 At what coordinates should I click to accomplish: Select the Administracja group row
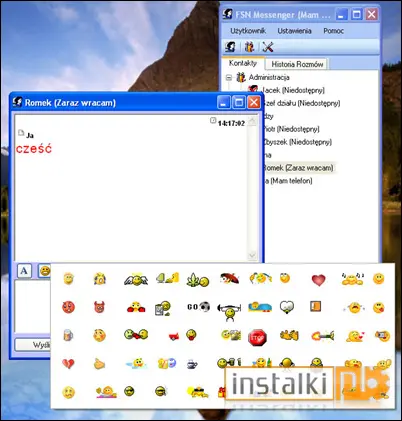[x=269, y=78]
